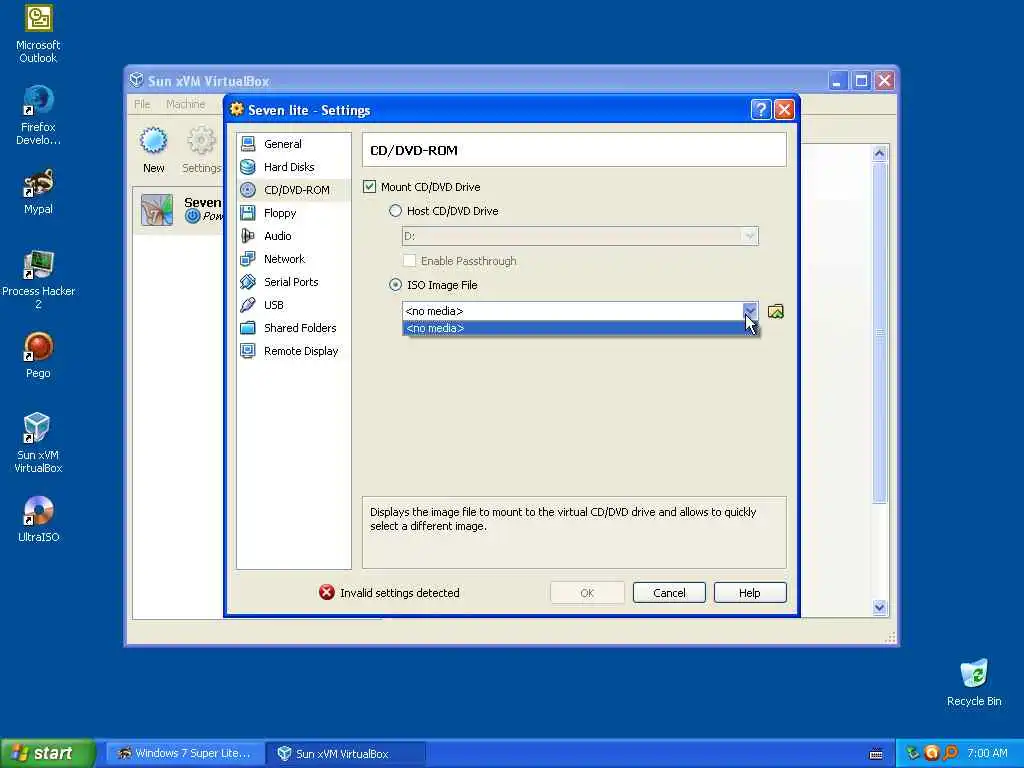
Task: Open the Machine menu in VirtualBox window
Action: pyautogui.click(x=185, y=104)
